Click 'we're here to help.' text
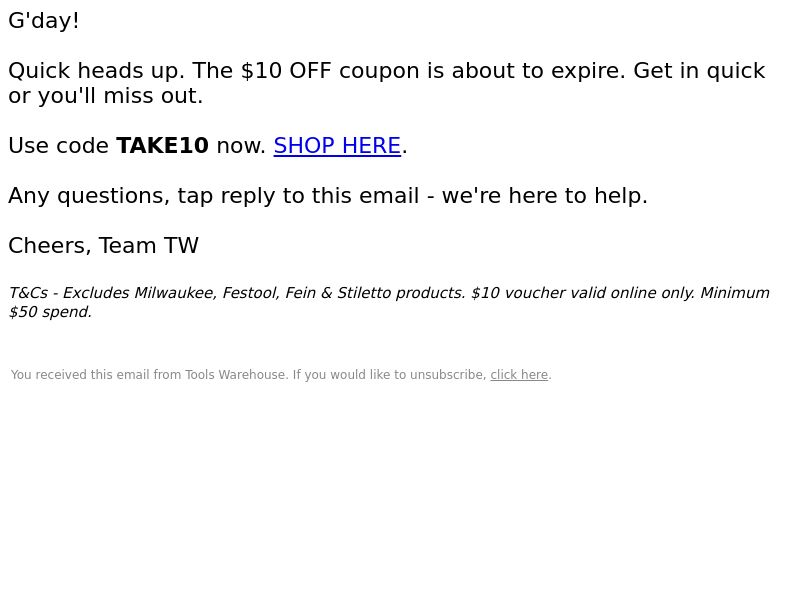The width and height of the screenshot is (800, 600). pyautogui.click(x=545, y=196)
